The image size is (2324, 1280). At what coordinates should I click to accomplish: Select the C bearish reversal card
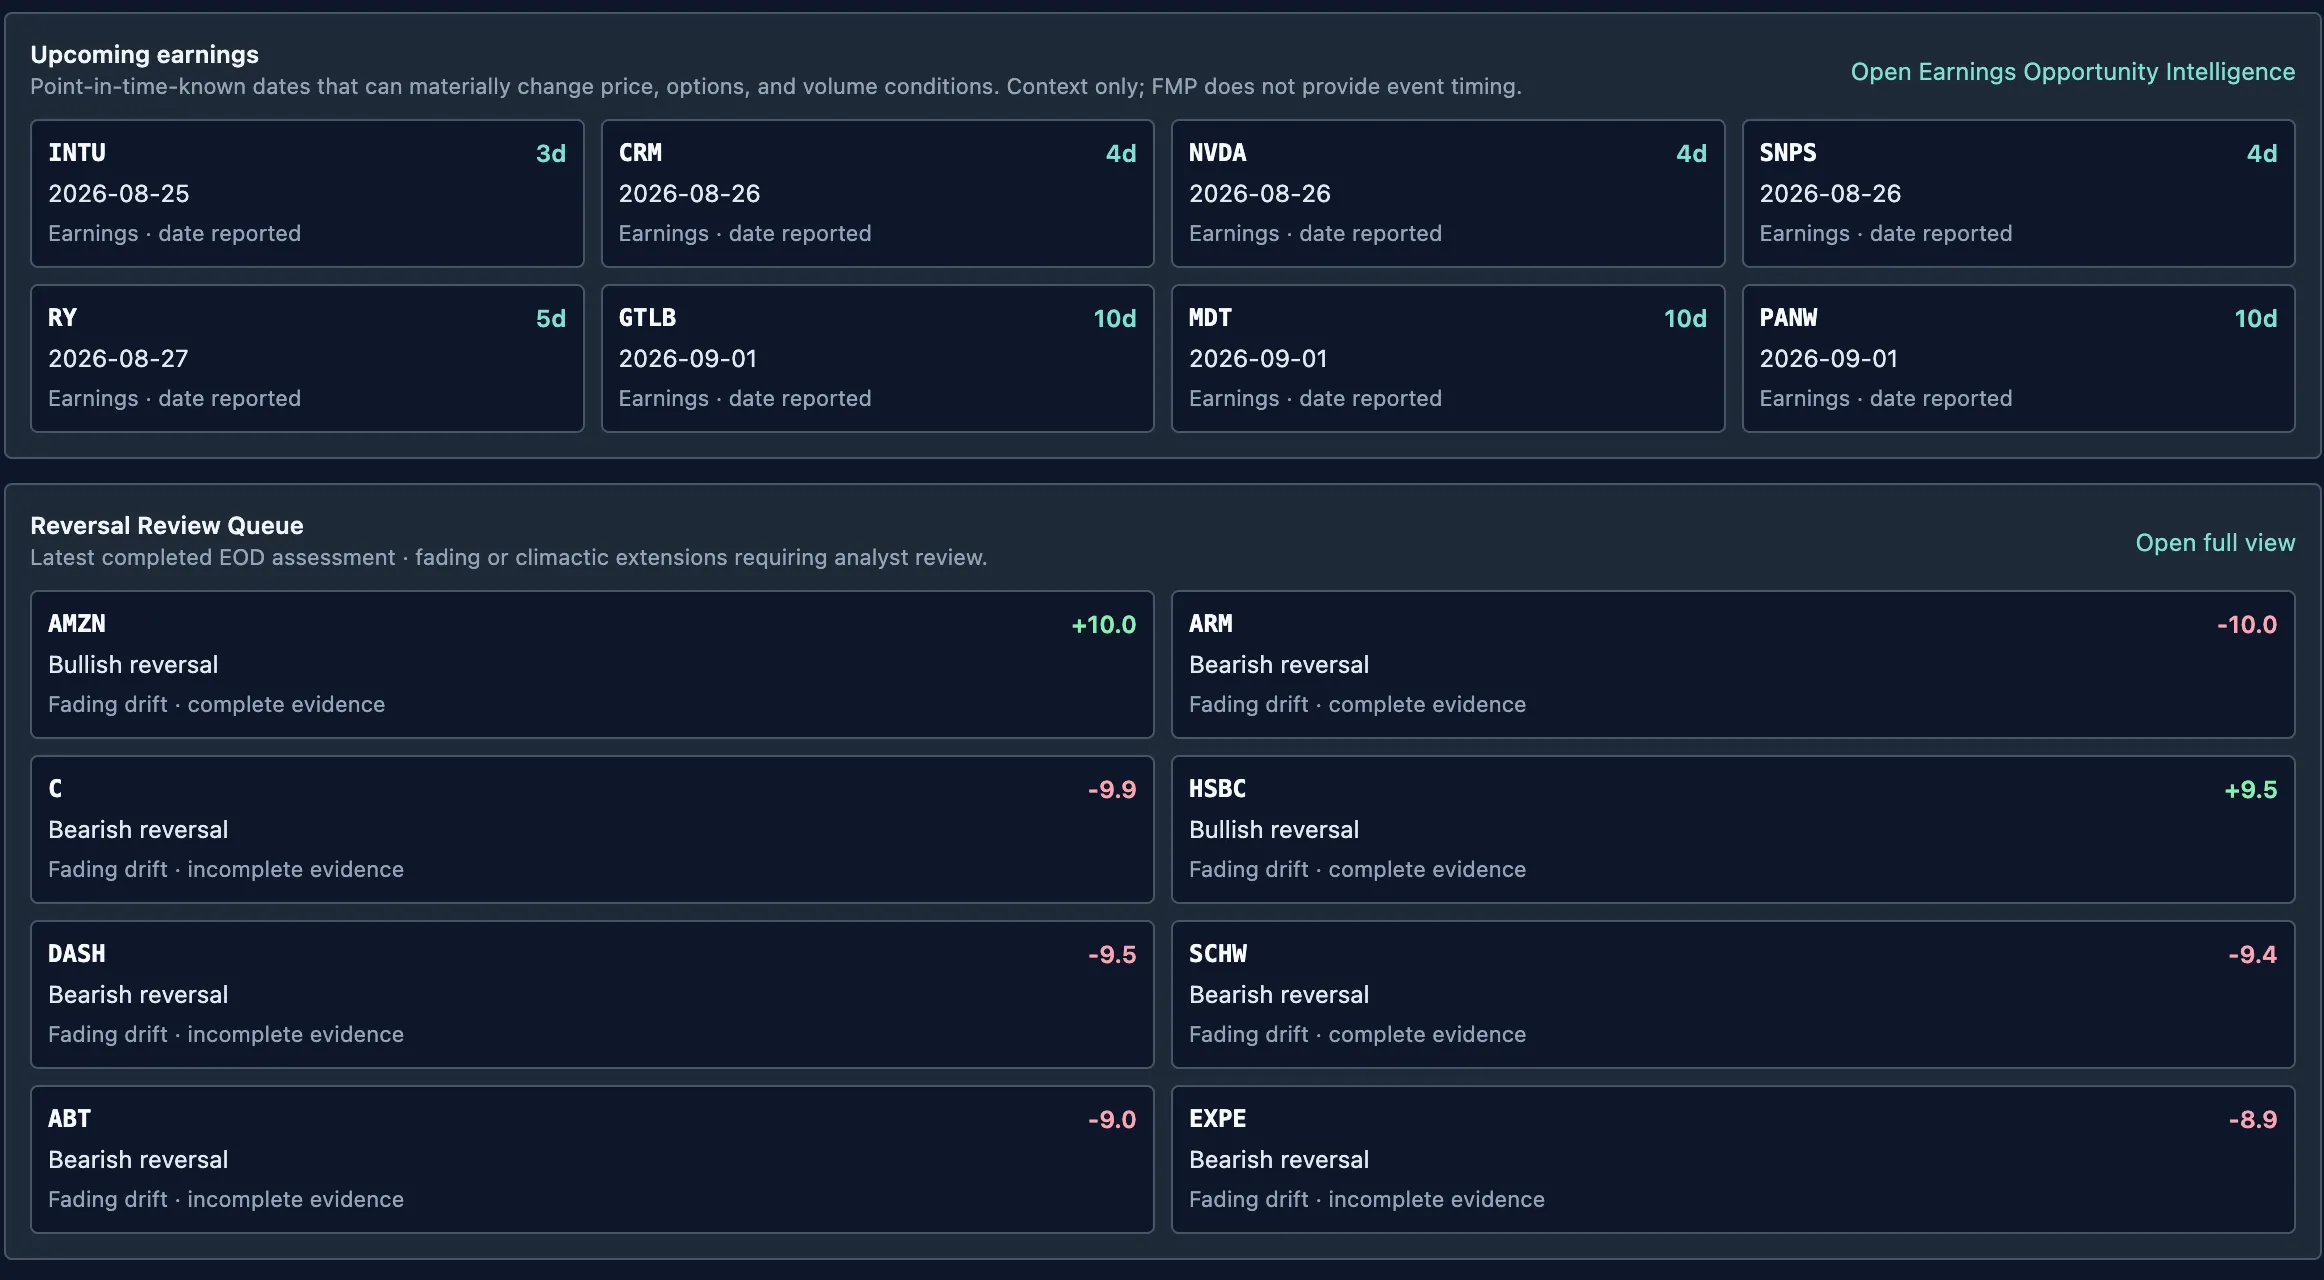pyautogui.click(x=592, y=829)
